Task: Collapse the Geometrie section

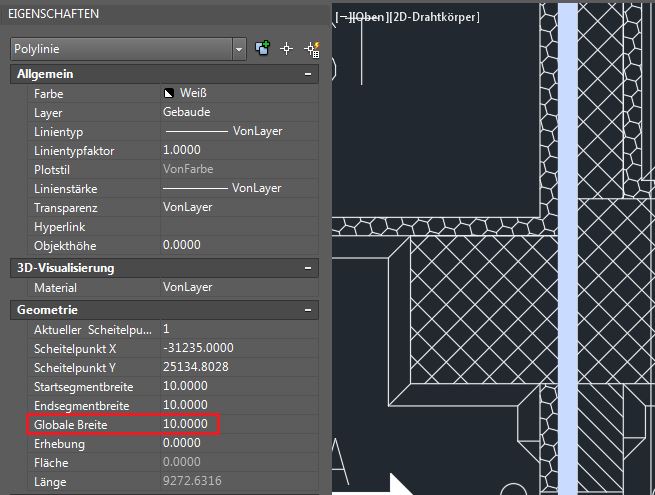Action: tap(309, 310)
